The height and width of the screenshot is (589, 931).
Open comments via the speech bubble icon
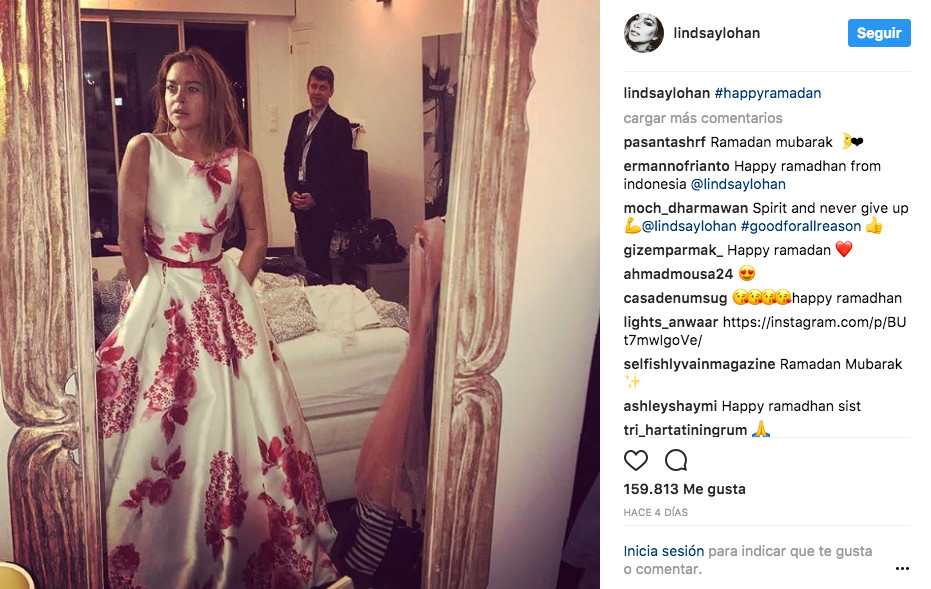point(676,460)
